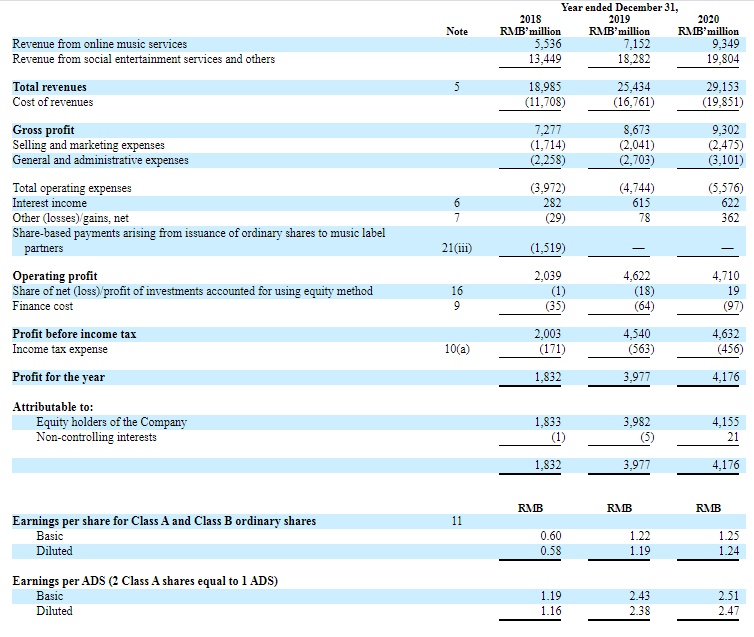Click the 2020 diluted earnings per ADS 2.47

729,611
